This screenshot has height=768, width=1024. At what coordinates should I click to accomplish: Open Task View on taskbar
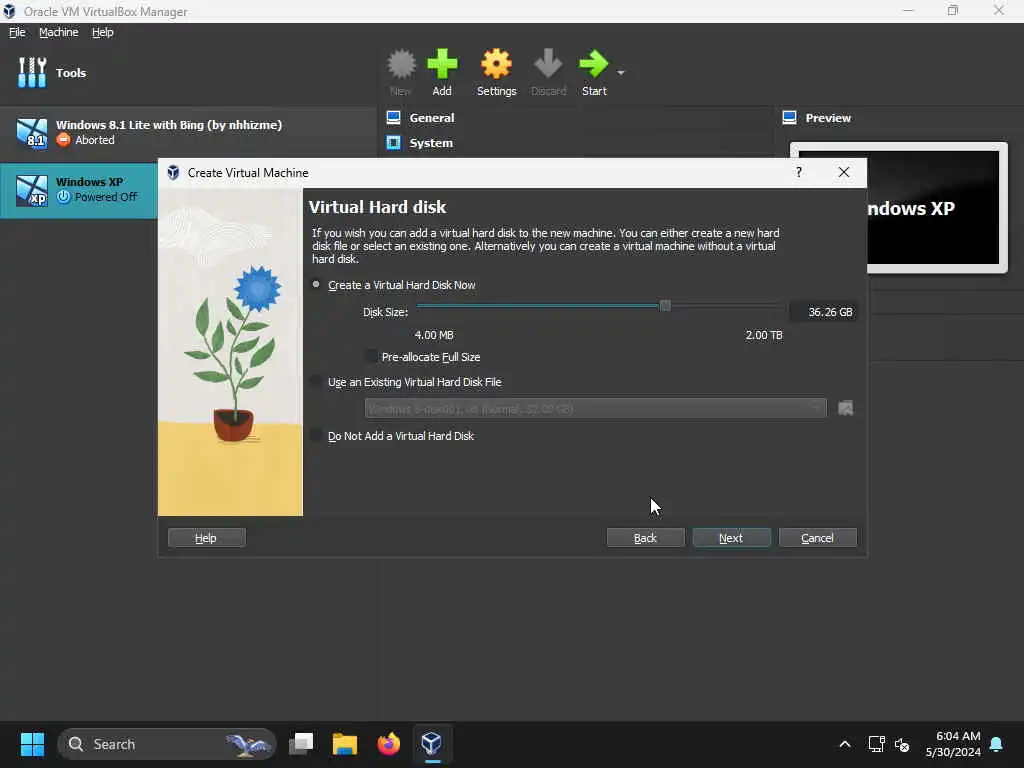(x=301, y=744)
